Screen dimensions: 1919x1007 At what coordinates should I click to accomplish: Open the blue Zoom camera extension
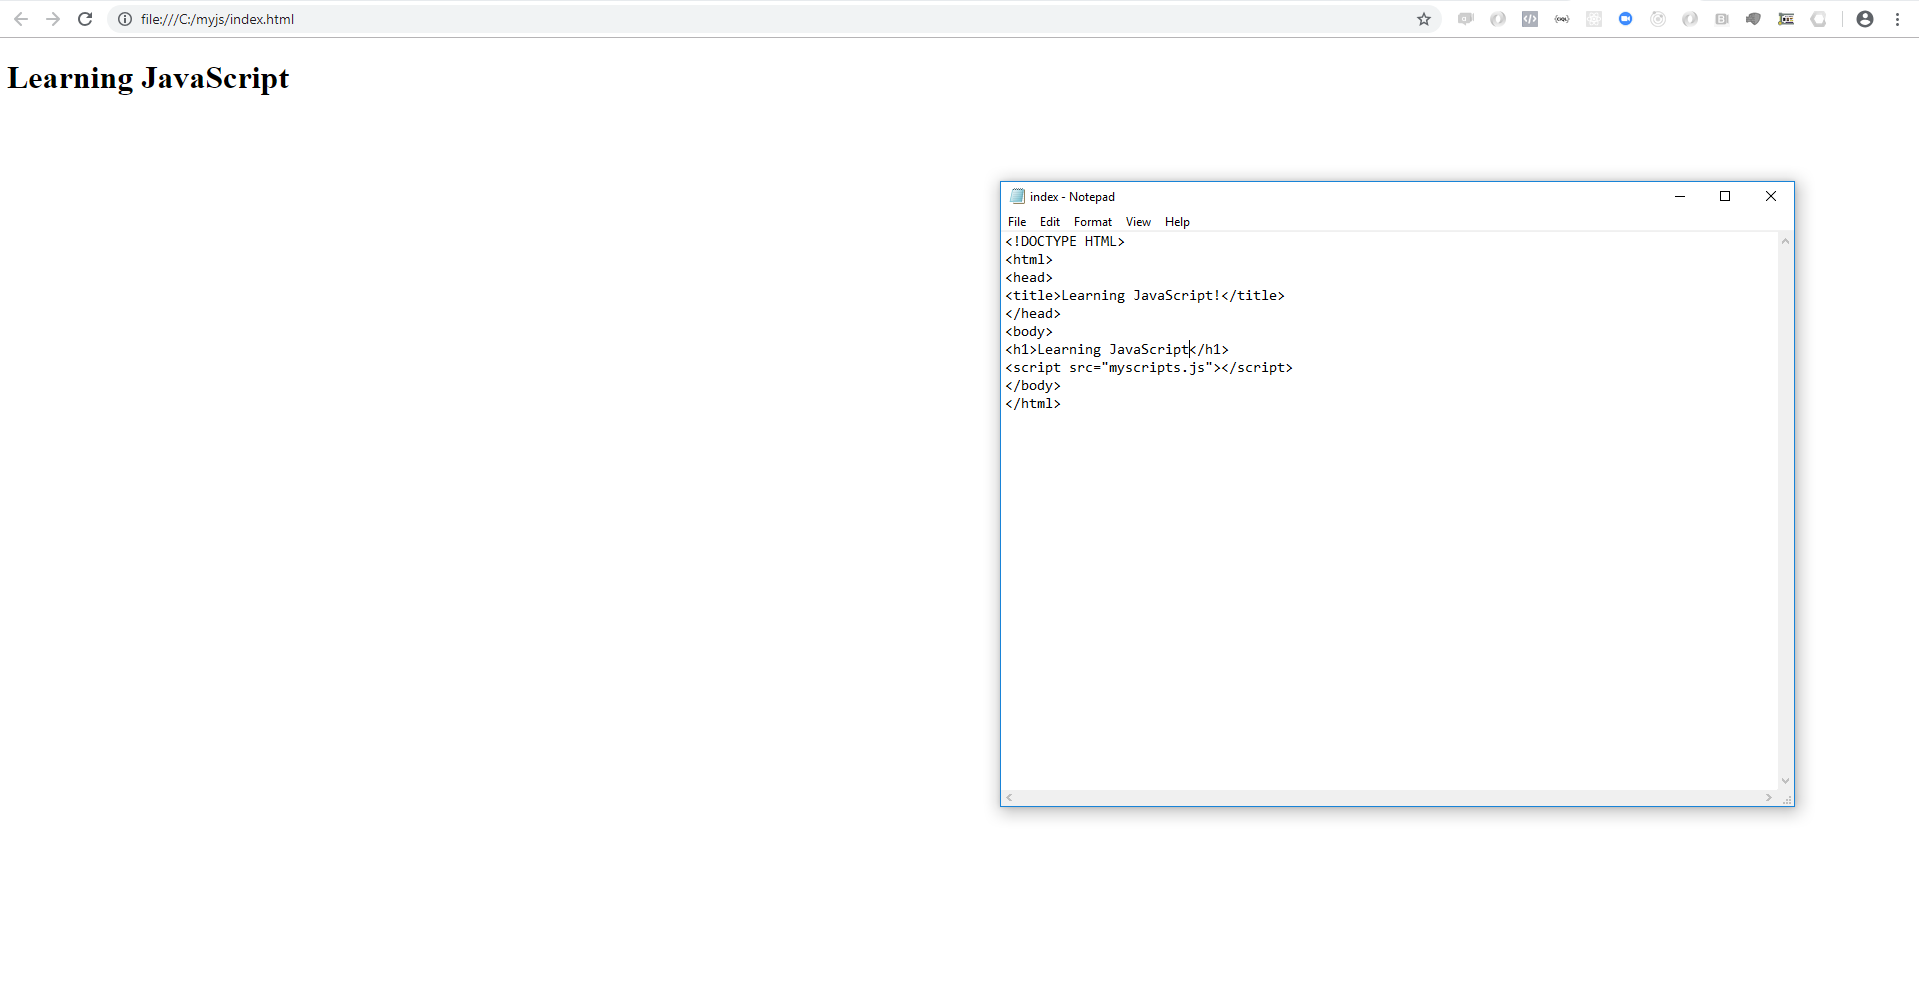pos(1626,19)
